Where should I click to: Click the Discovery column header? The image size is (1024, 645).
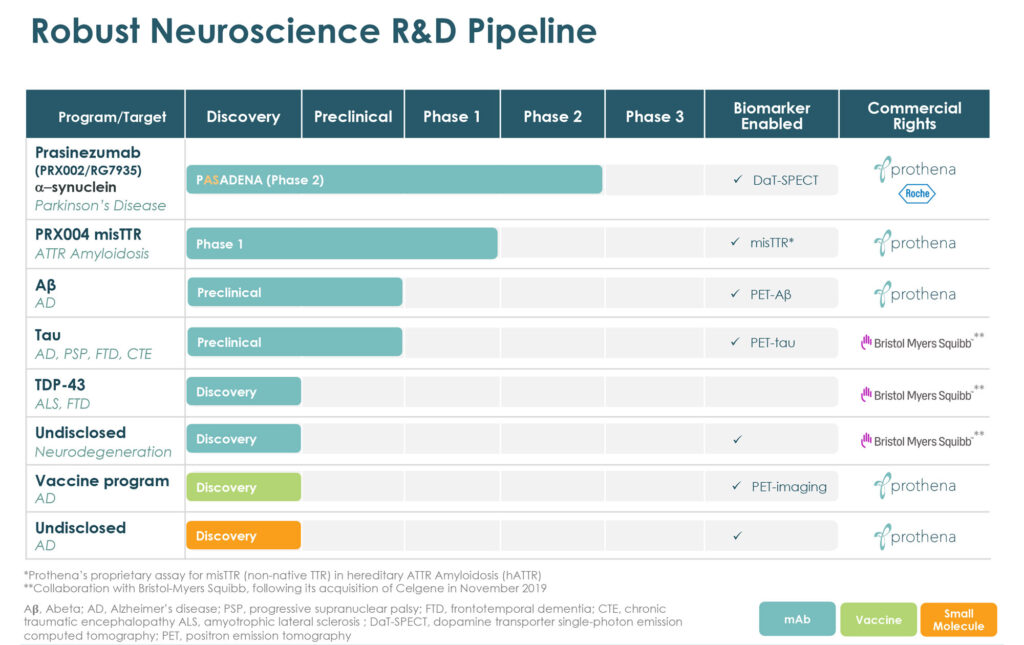tap(243, 114)
